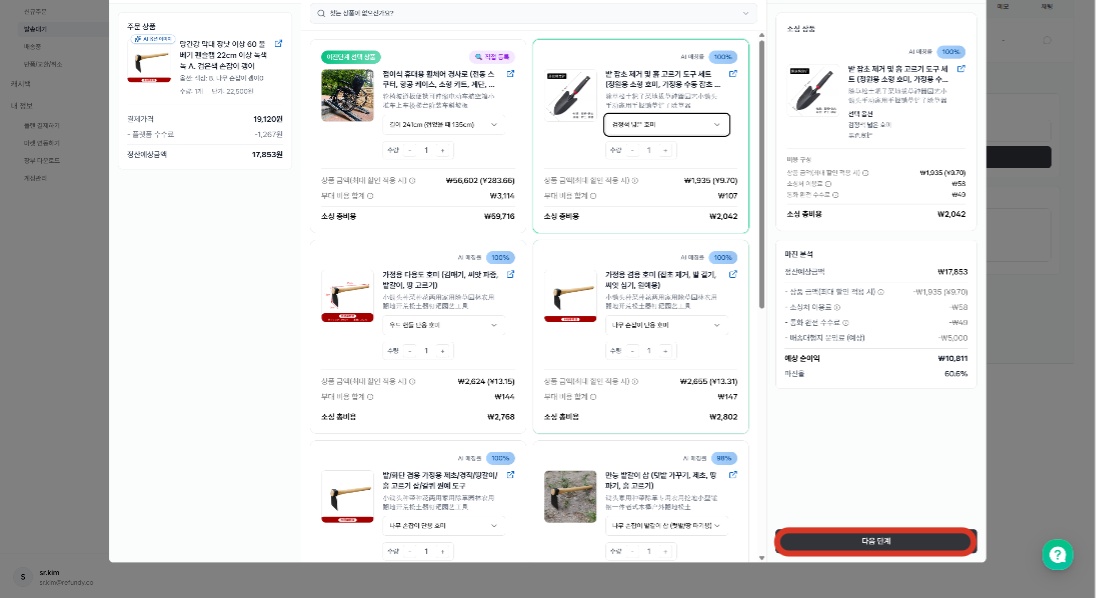Image resolution: width=1116 pixels, height=598 pixels.
Task: Increase quantity on the wheelchair ramp card
Action: (x=443, y=150)
